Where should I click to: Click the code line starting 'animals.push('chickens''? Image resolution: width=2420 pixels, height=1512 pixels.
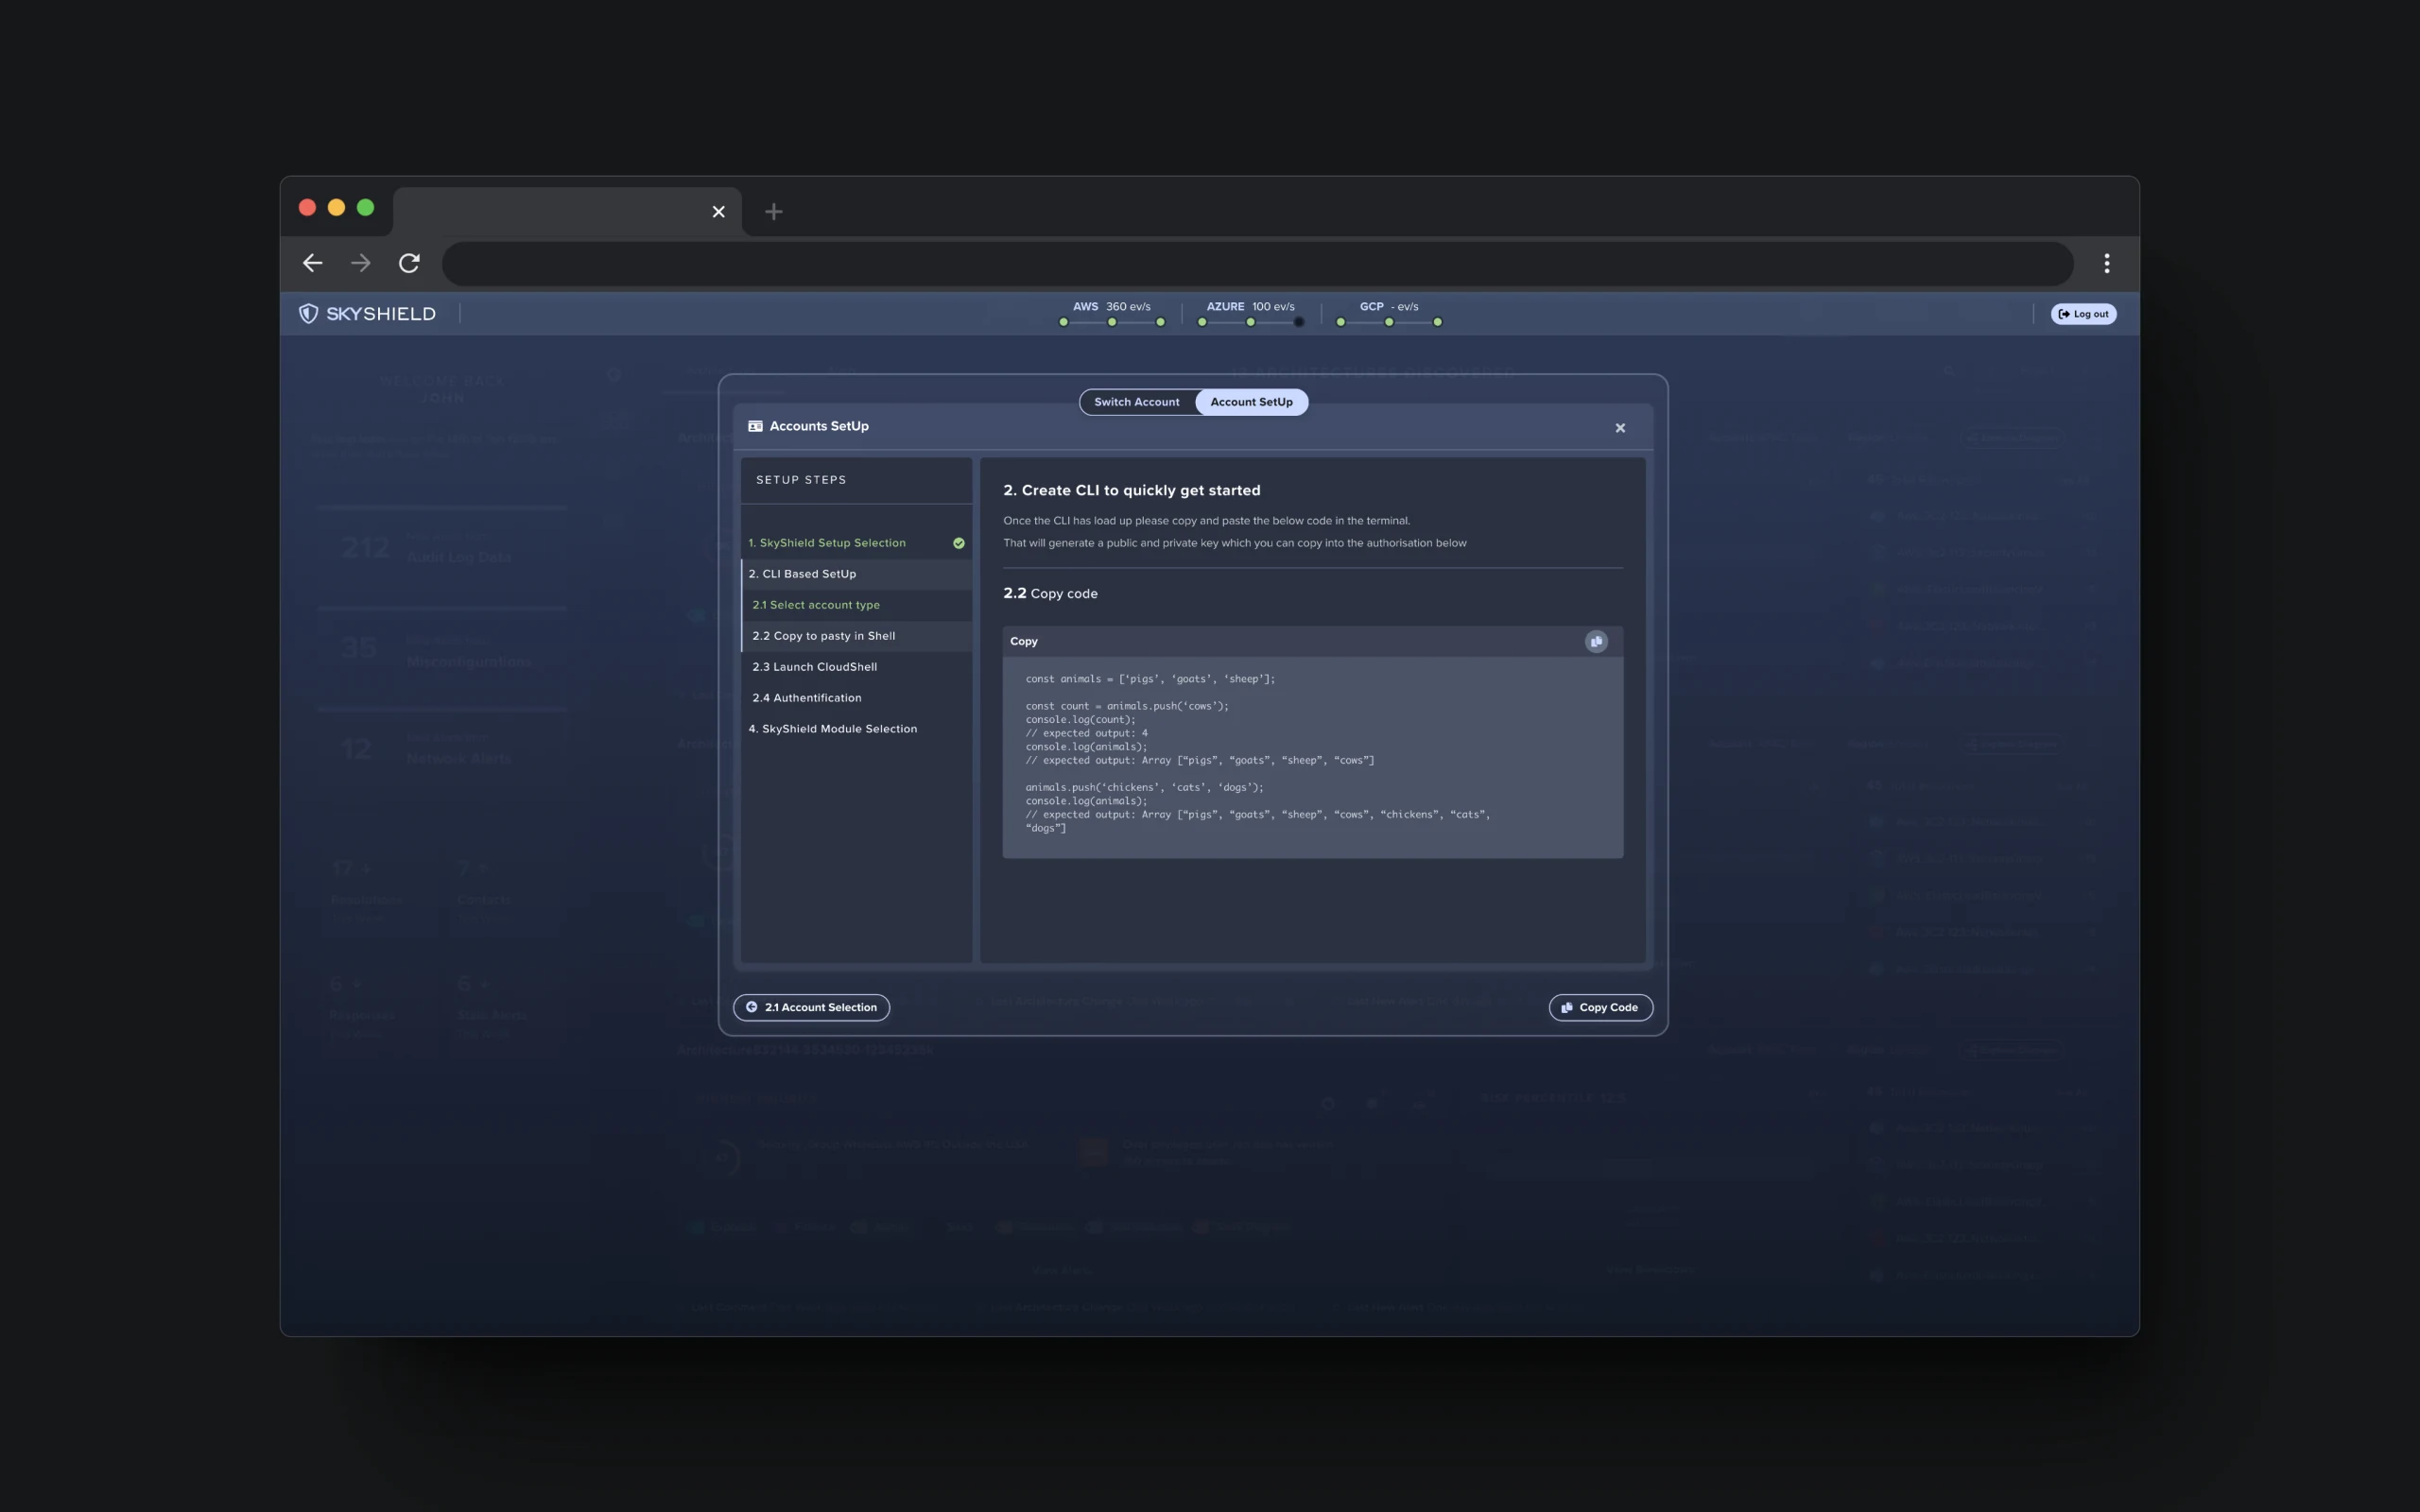coord(1144,787)
